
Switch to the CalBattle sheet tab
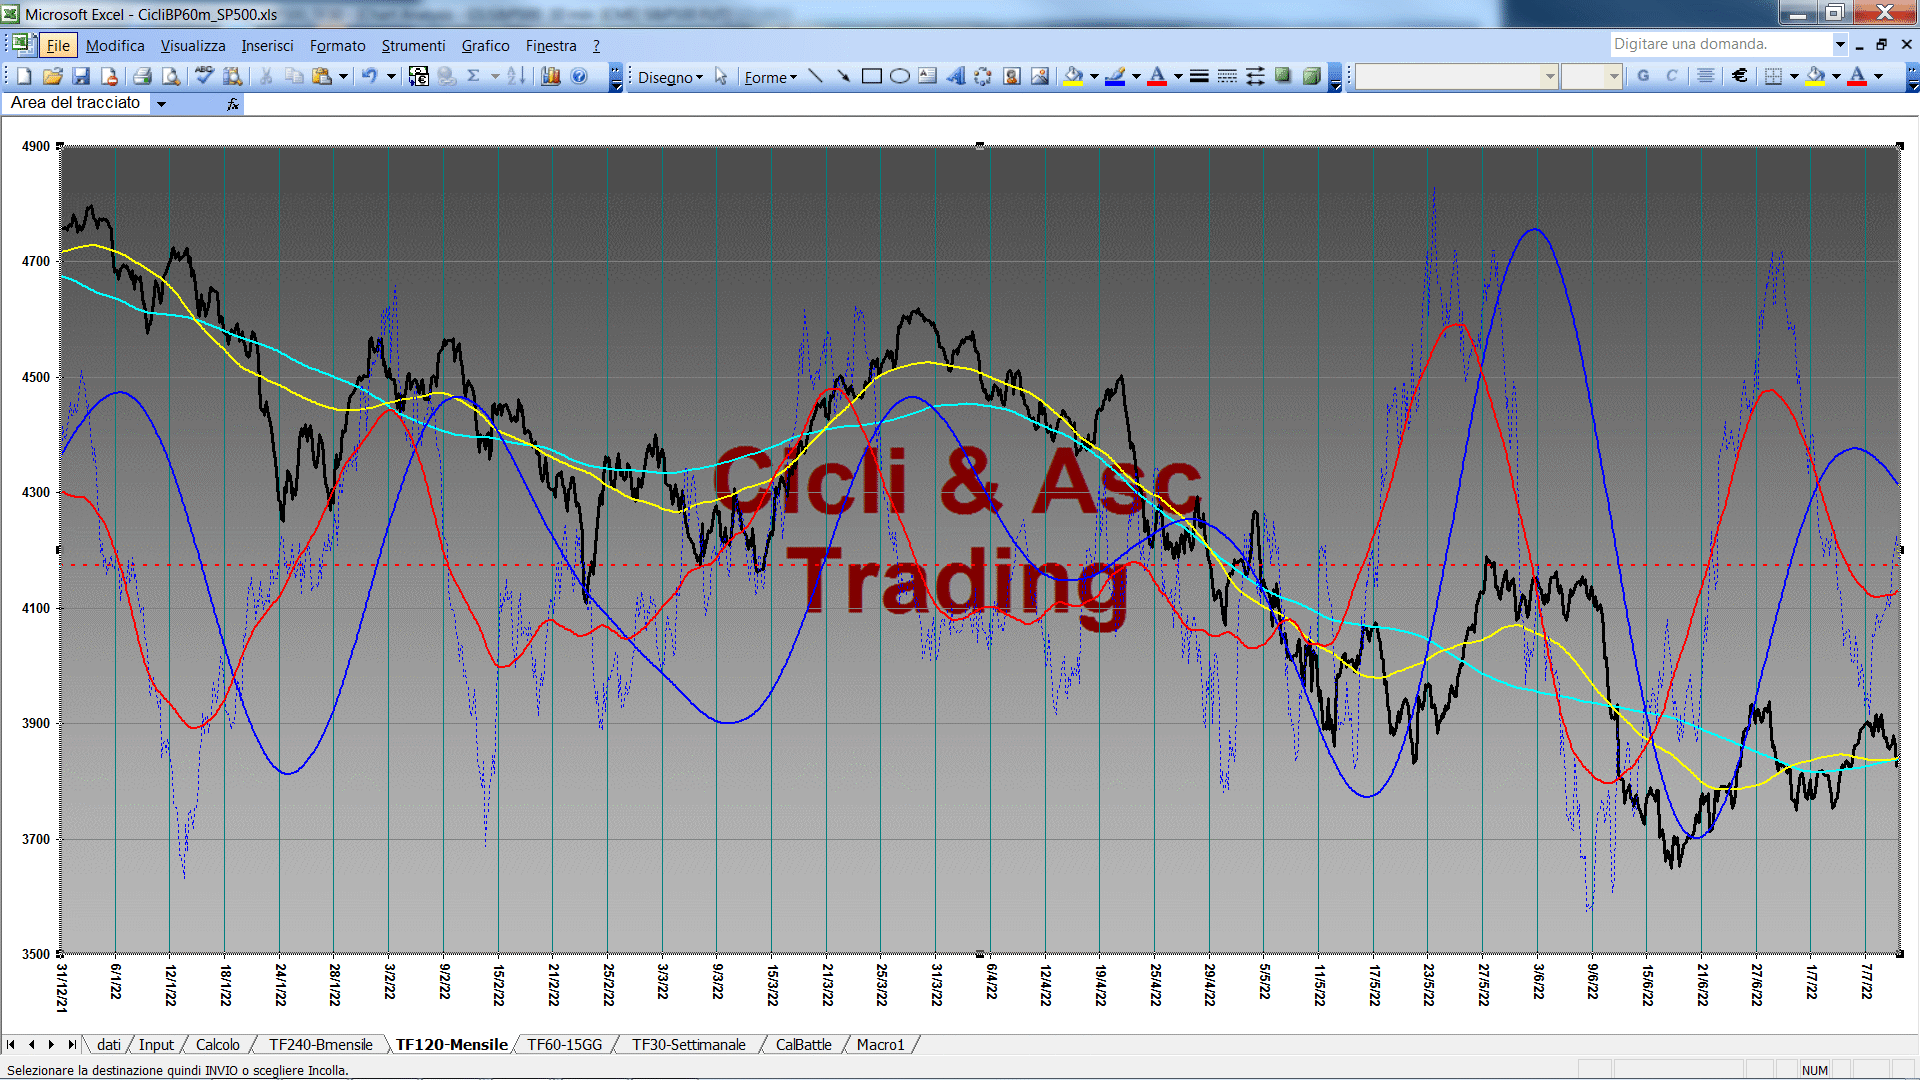tap(803, 1044)
